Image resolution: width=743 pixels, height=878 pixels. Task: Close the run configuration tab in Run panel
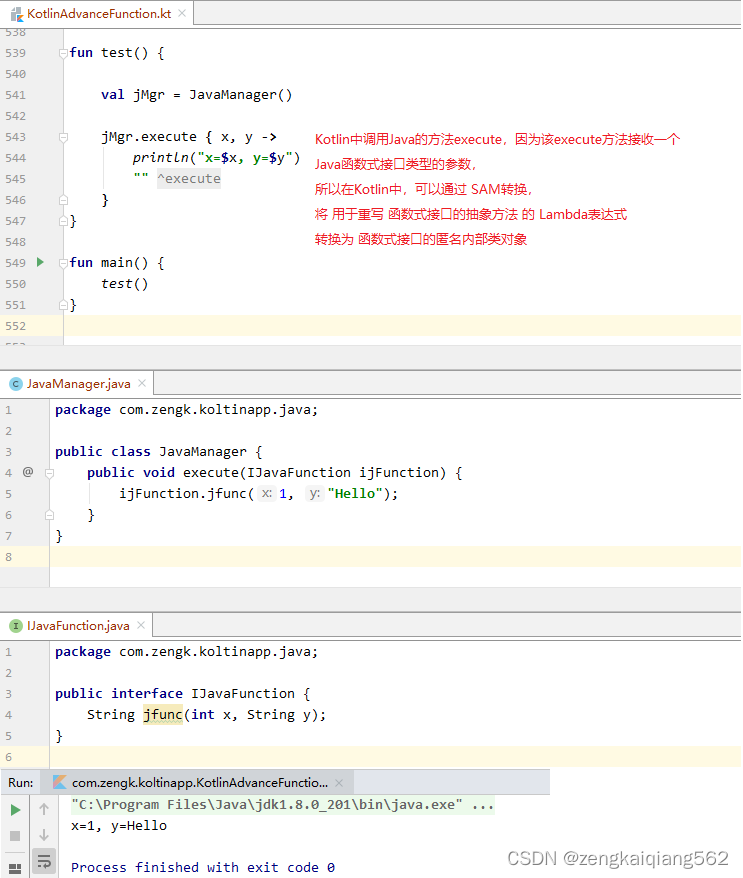339,782
